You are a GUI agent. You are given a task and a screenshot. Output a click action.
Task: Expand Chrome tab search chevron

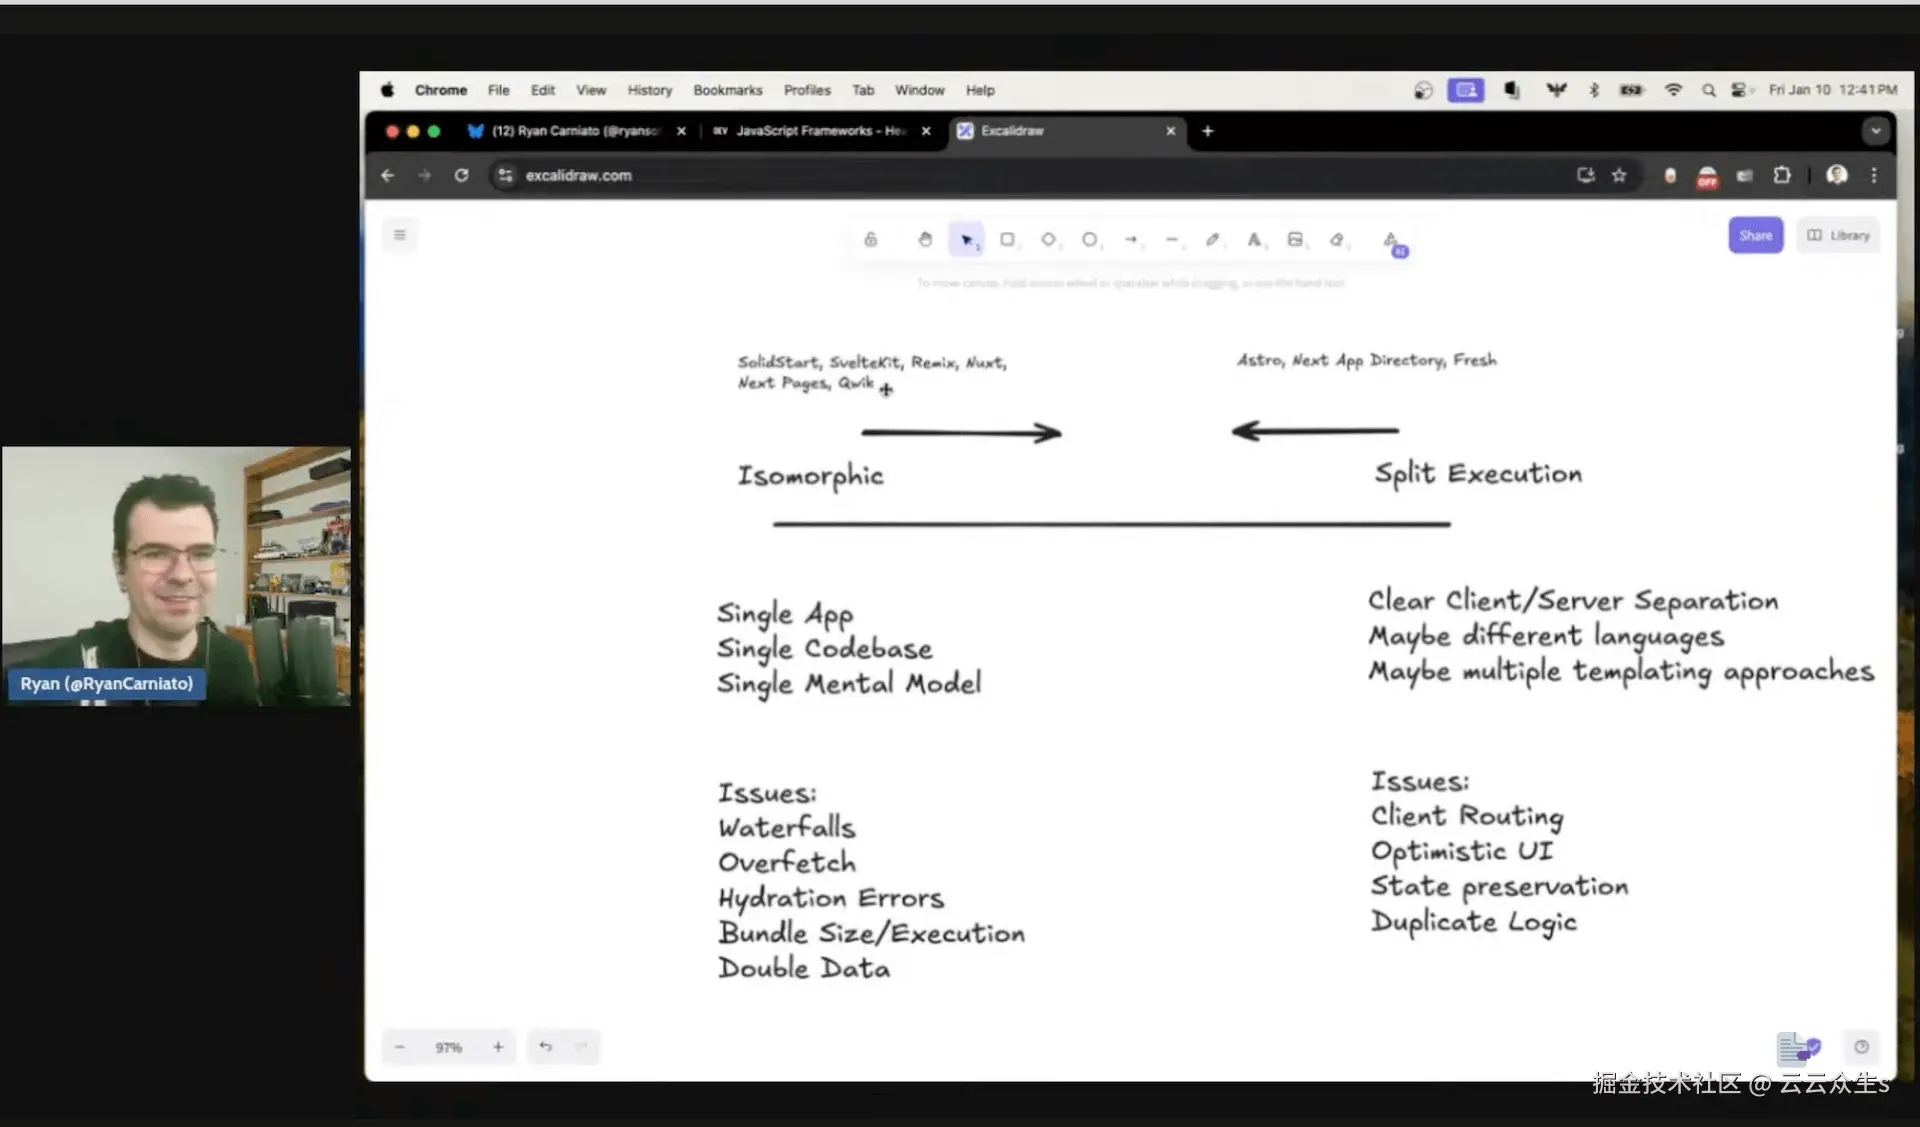click(x=1875, y=131)
